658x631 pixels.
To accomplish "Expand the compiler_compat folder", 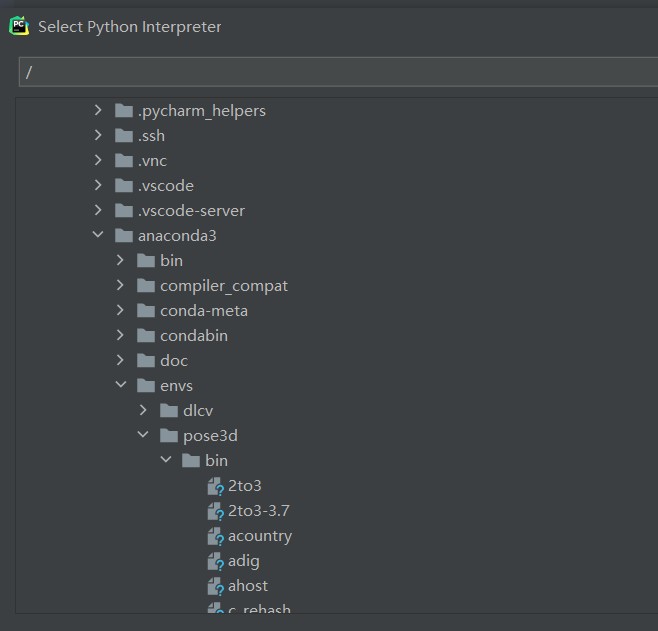I will 120,285.
